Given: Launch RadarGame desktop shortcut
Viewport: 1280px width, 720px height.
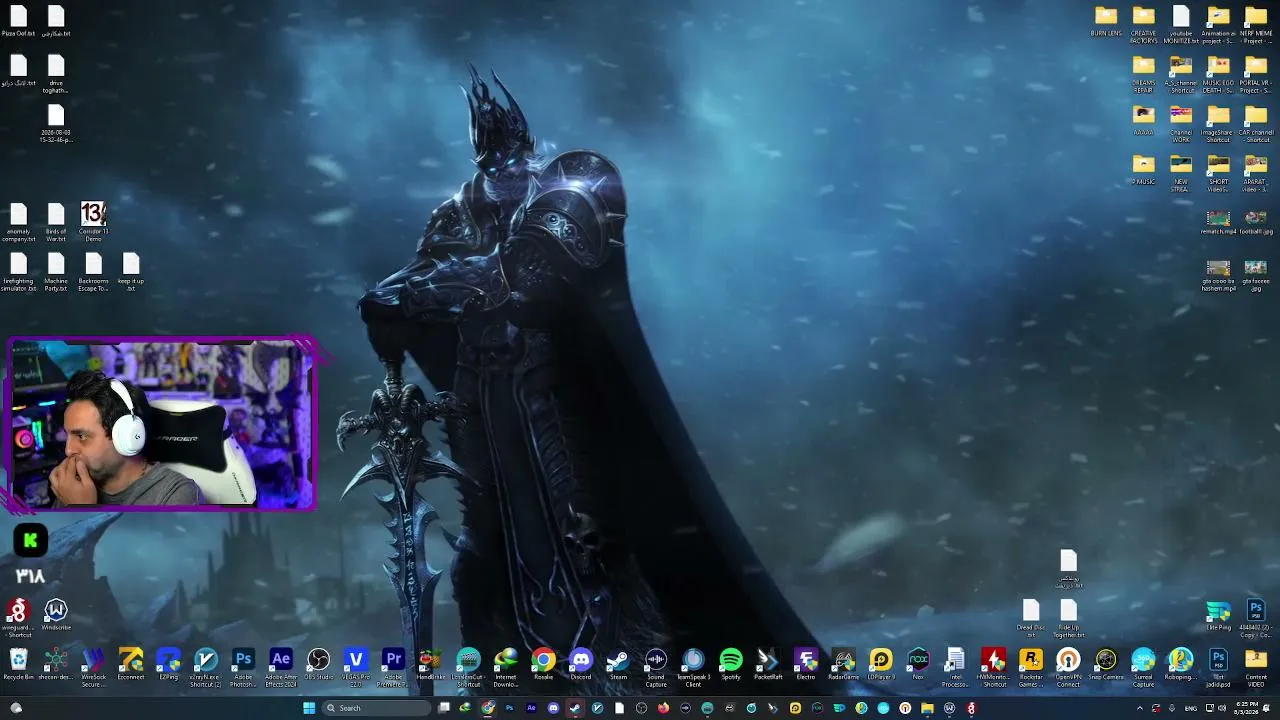Looking at the screenshot, I should coord(843,664).
